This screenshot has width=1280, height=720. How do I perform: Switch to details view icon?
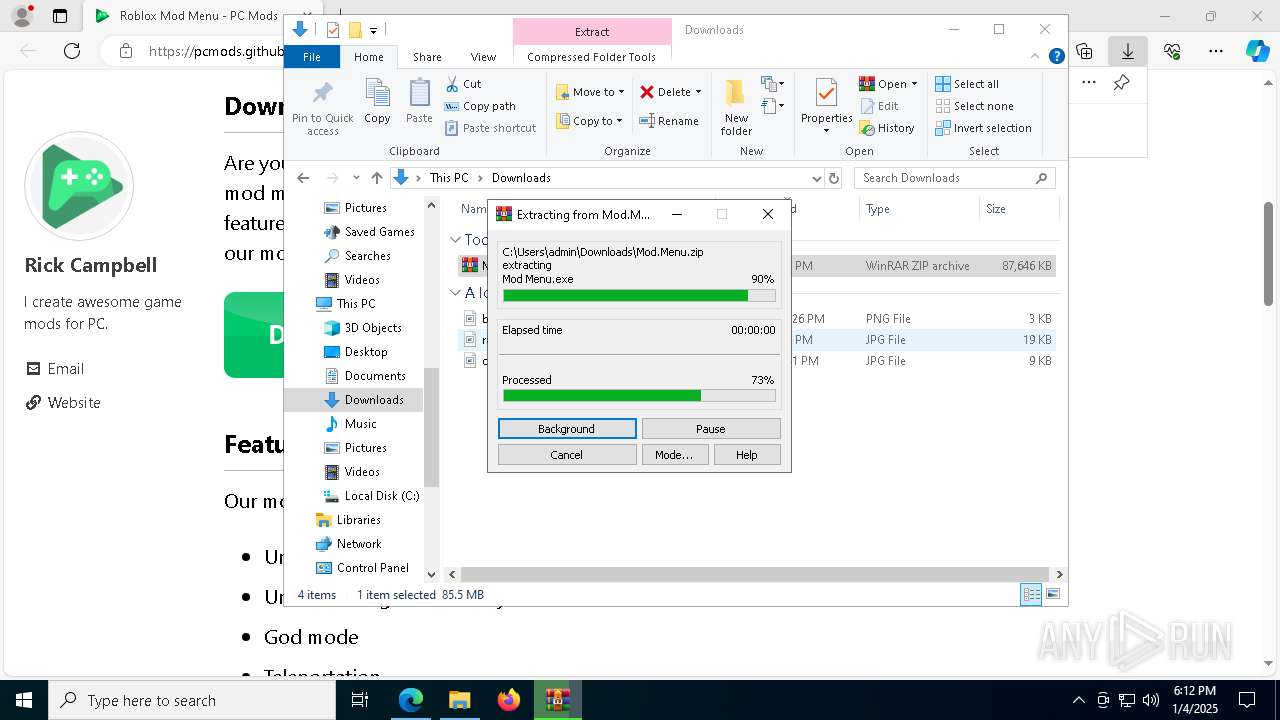tap(1031, 594)
